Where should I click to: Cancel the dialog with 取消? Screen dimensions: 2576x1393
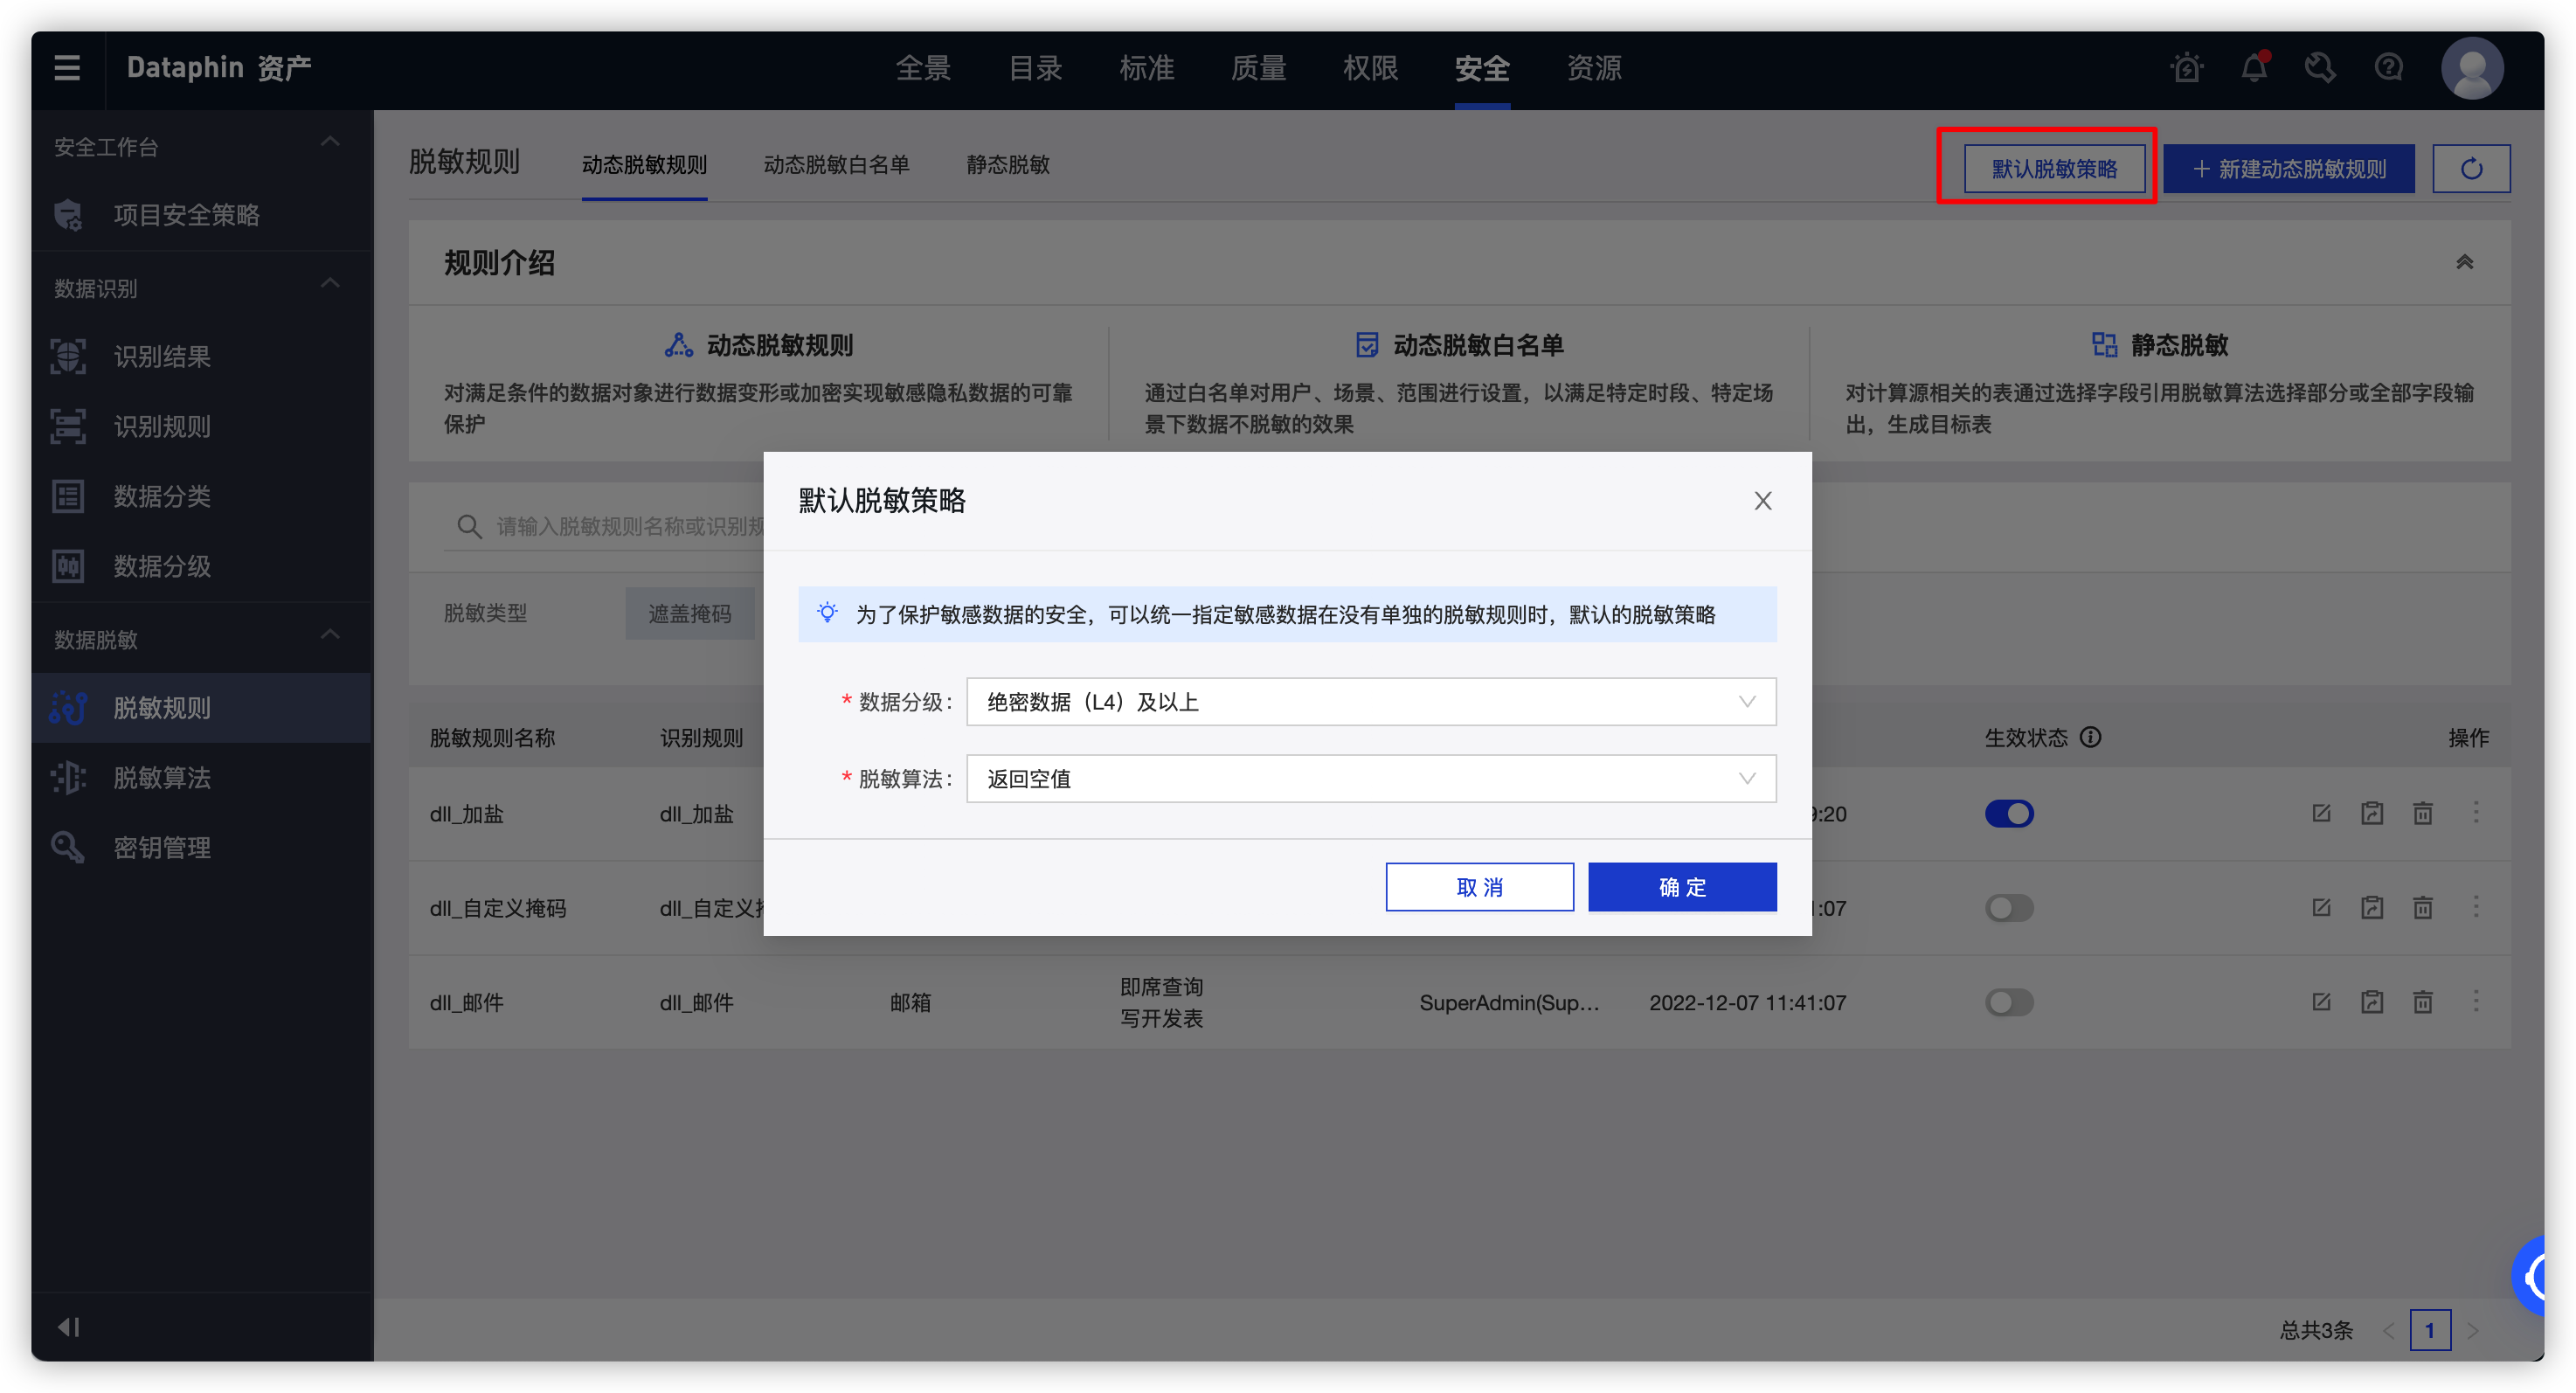1479,886
